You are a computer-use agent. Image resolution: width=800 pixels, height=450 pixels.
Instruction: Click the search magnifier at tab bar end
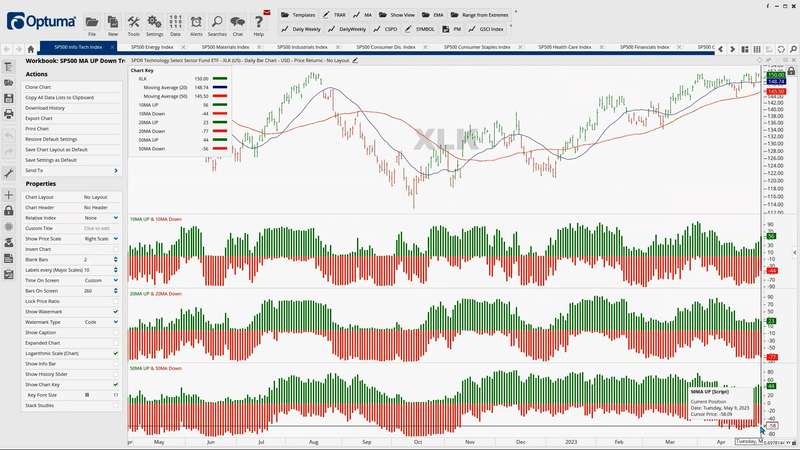(x=793, y=49)
